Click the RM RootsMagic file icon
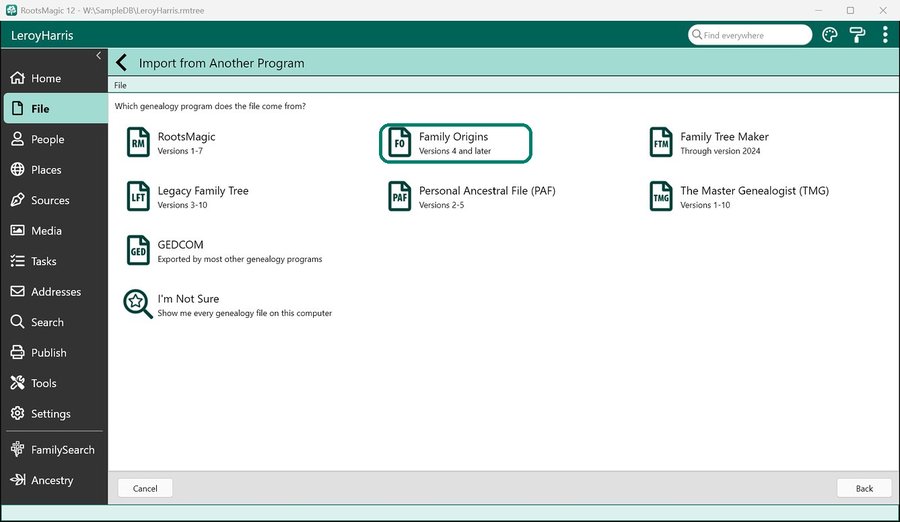This screenshot has width=900, height=522. pyautogui.click(x=138, y=142)
